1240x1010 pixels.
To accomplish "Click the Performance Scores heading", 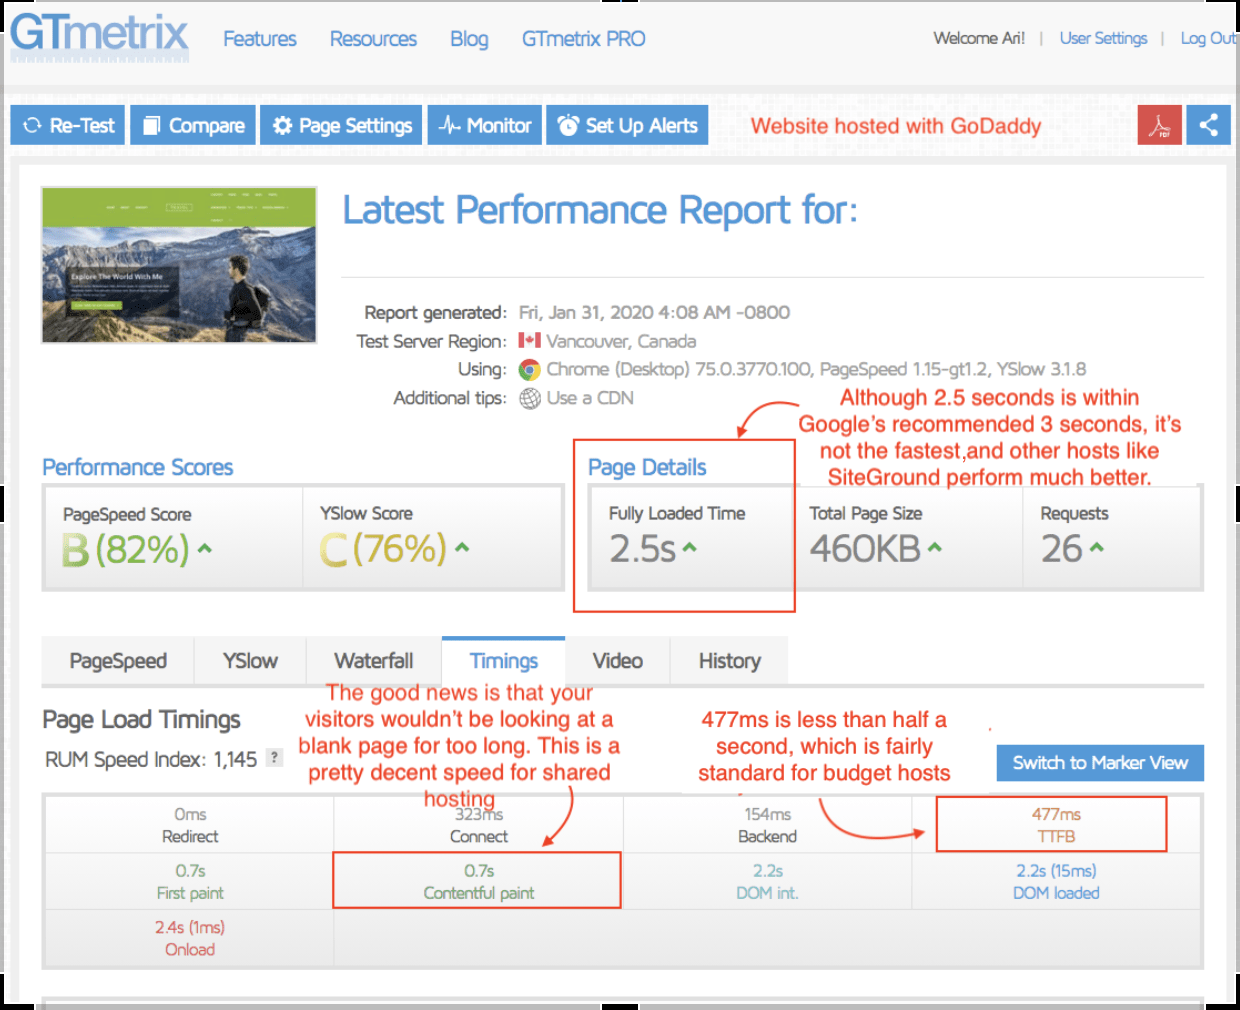I will coord(137,467).
